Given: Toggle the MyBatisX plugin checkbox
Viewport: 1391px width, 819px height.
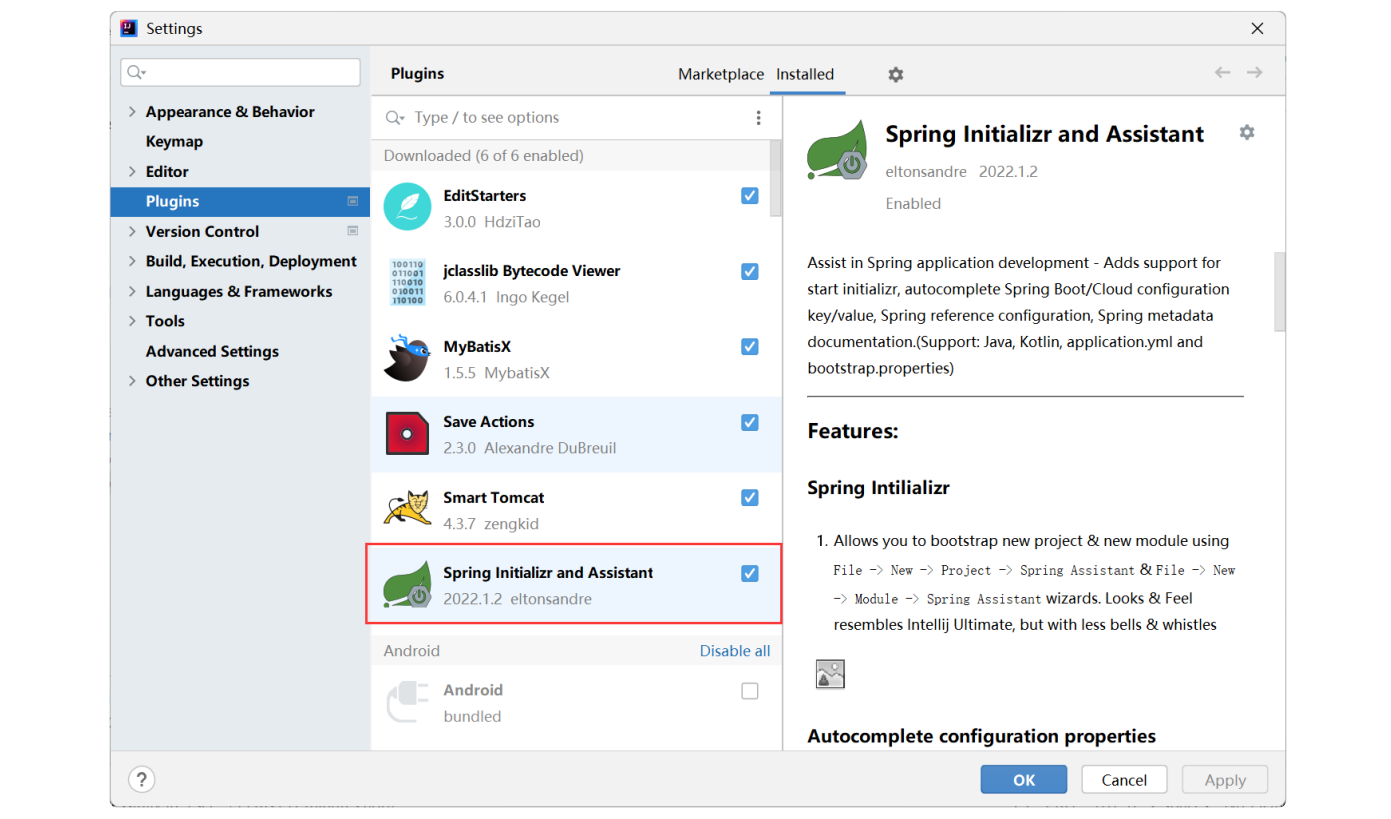Looking at the screenshot, I should pos(750,347).
